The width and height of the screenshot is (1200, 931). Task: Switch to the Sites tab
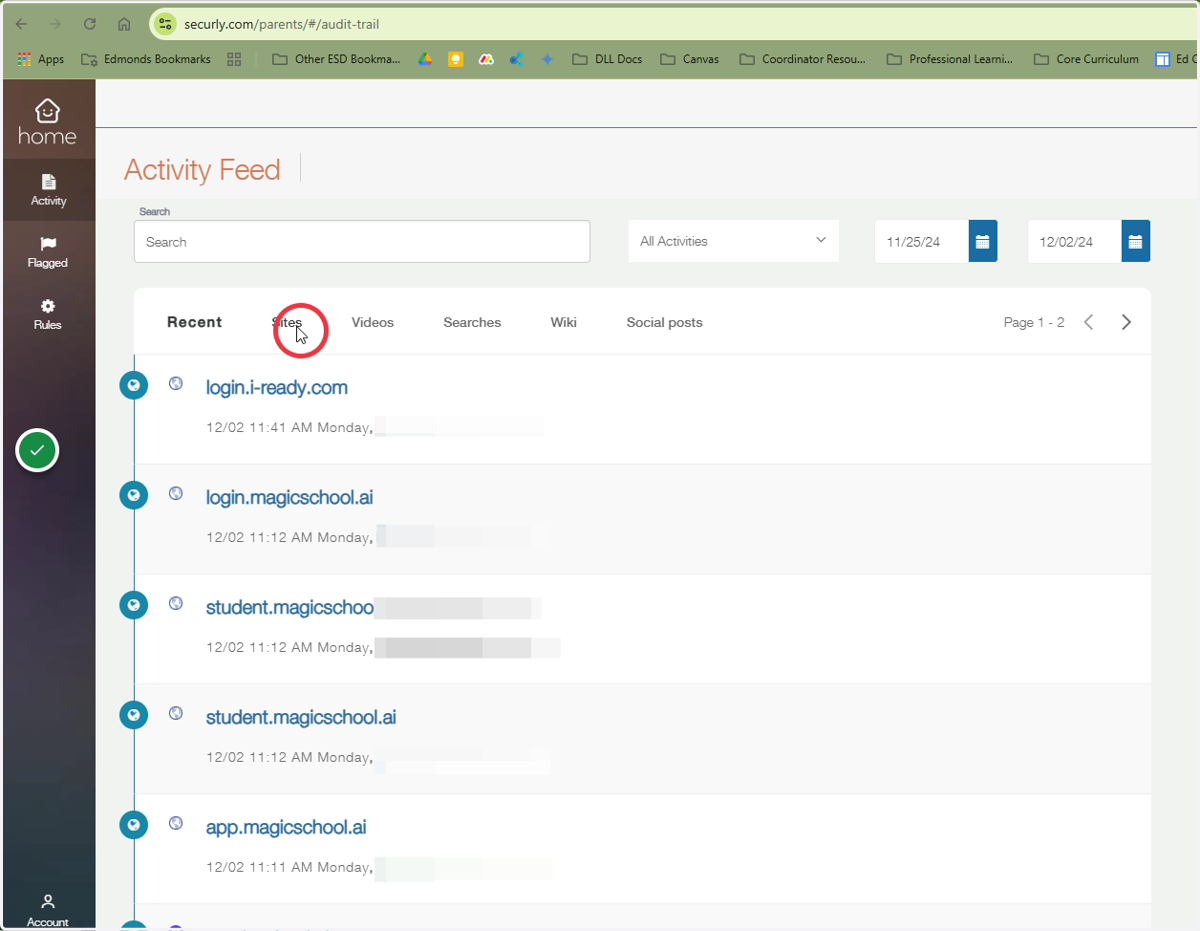click(x=287, y=322)
